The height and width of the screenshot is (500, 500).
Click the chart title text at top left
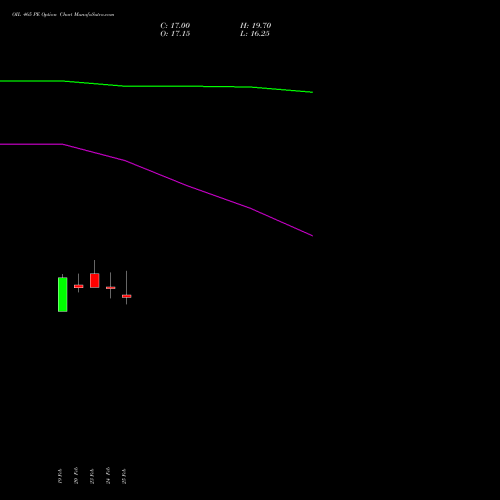coord(63,15)
